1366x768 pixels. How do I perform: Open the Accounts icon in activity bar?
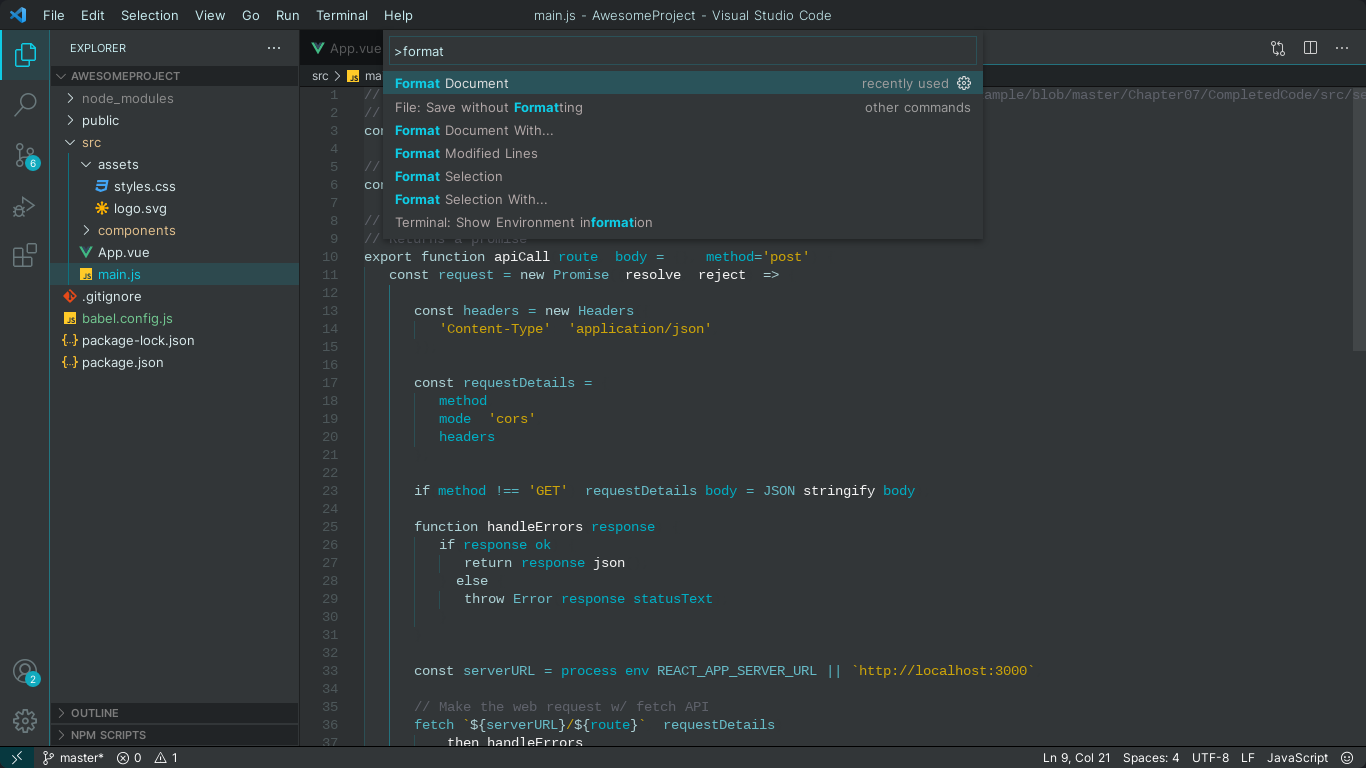click(25, 672)
